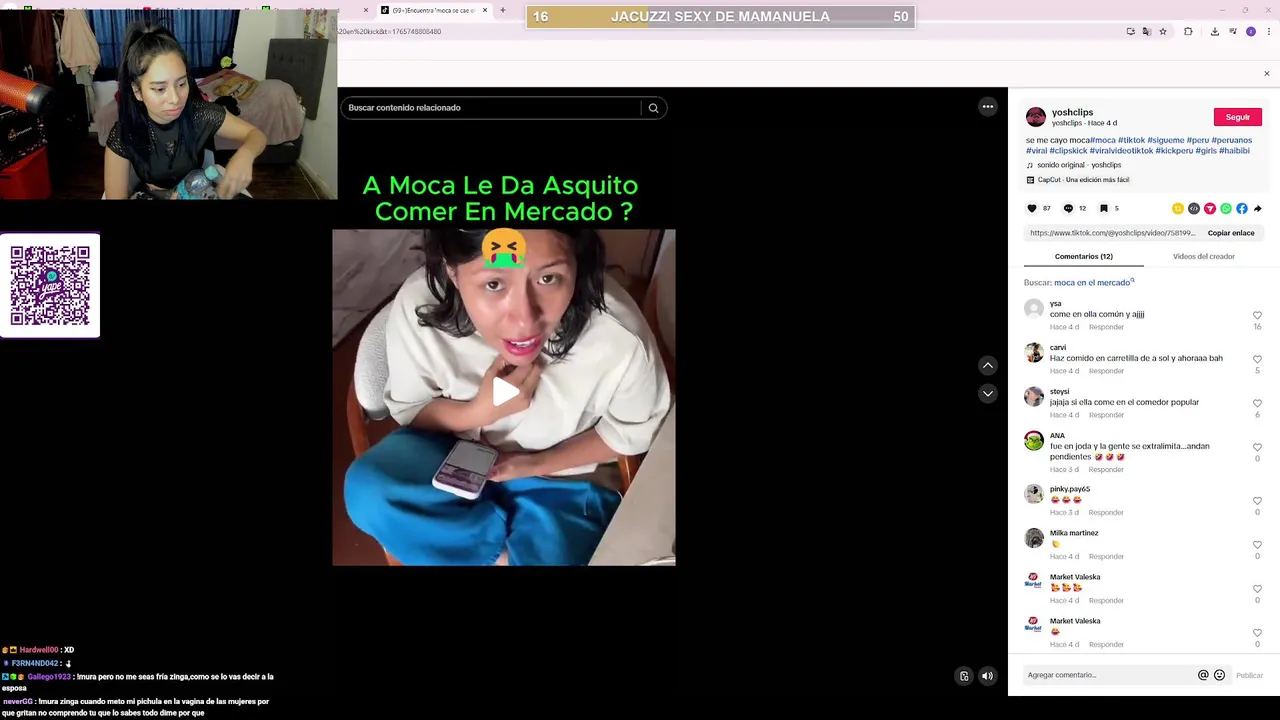Reply to ysa's comment

pyautogui.click(x=1106, y=327)
